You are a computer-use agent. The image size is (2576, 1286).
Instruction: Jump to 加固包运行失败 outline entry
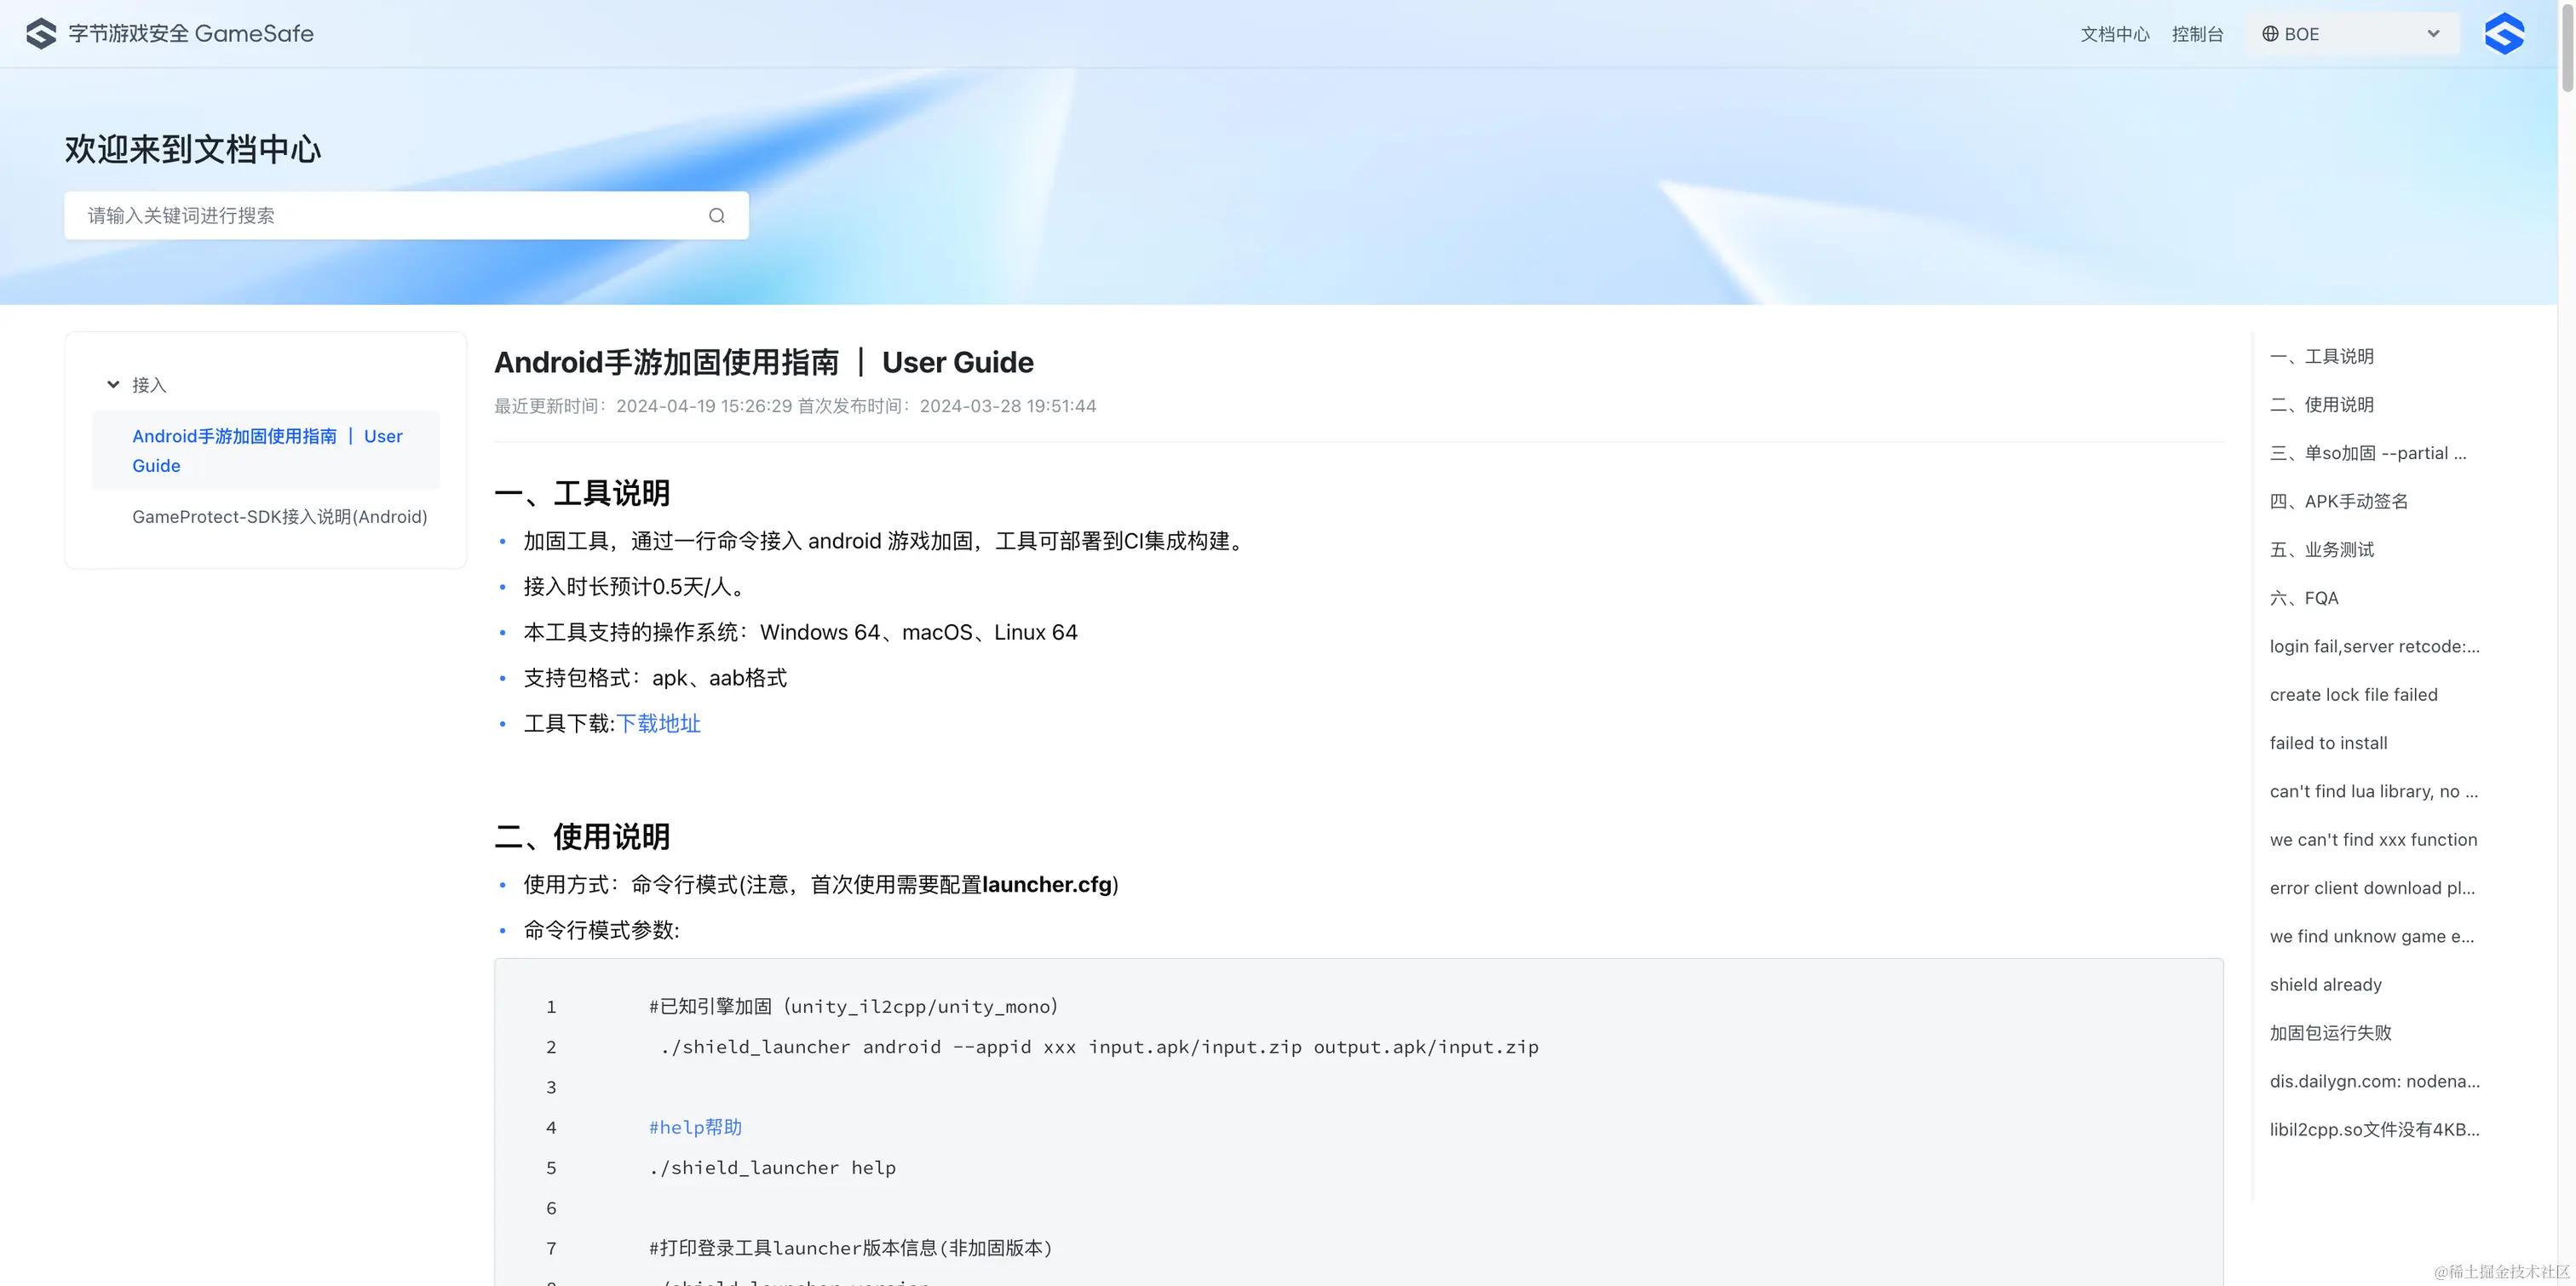[2330, 1033]
